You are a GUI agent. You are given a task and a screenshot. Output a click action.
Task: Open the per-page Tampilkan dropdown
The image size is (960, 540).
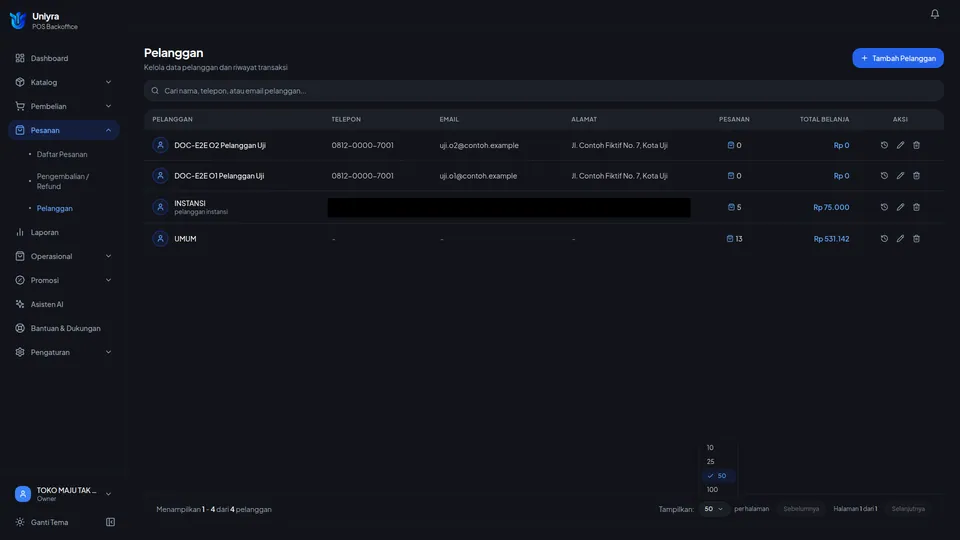point(713,509)
